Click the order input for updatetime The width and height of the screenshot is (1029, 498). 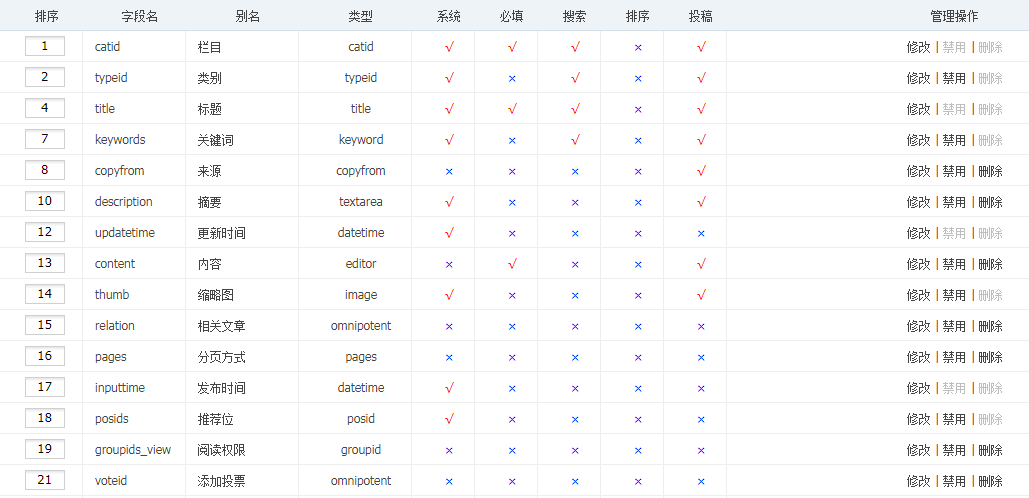[45, 232]
